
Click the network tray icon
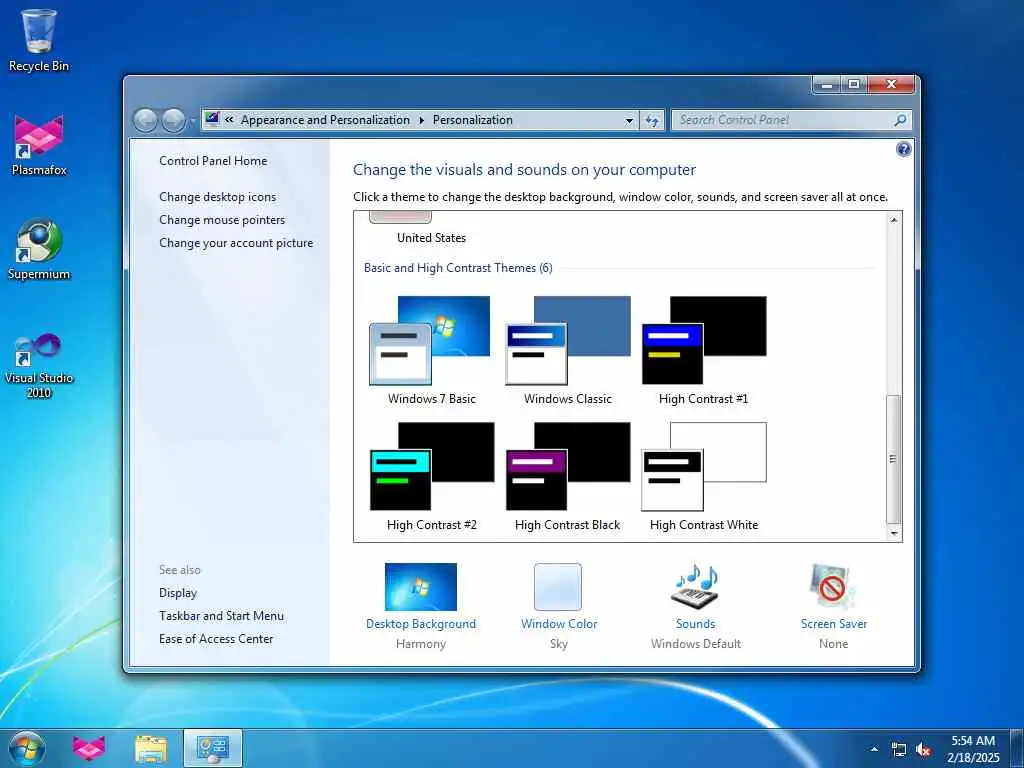[x=899, y=750]
